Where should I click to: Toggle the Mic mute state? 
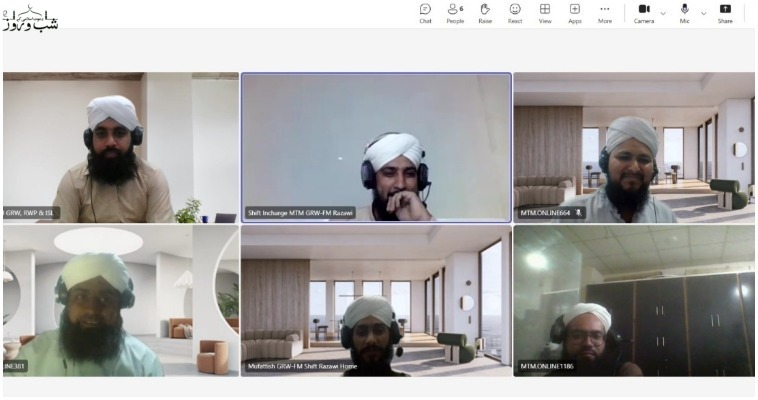pos(685,12)
